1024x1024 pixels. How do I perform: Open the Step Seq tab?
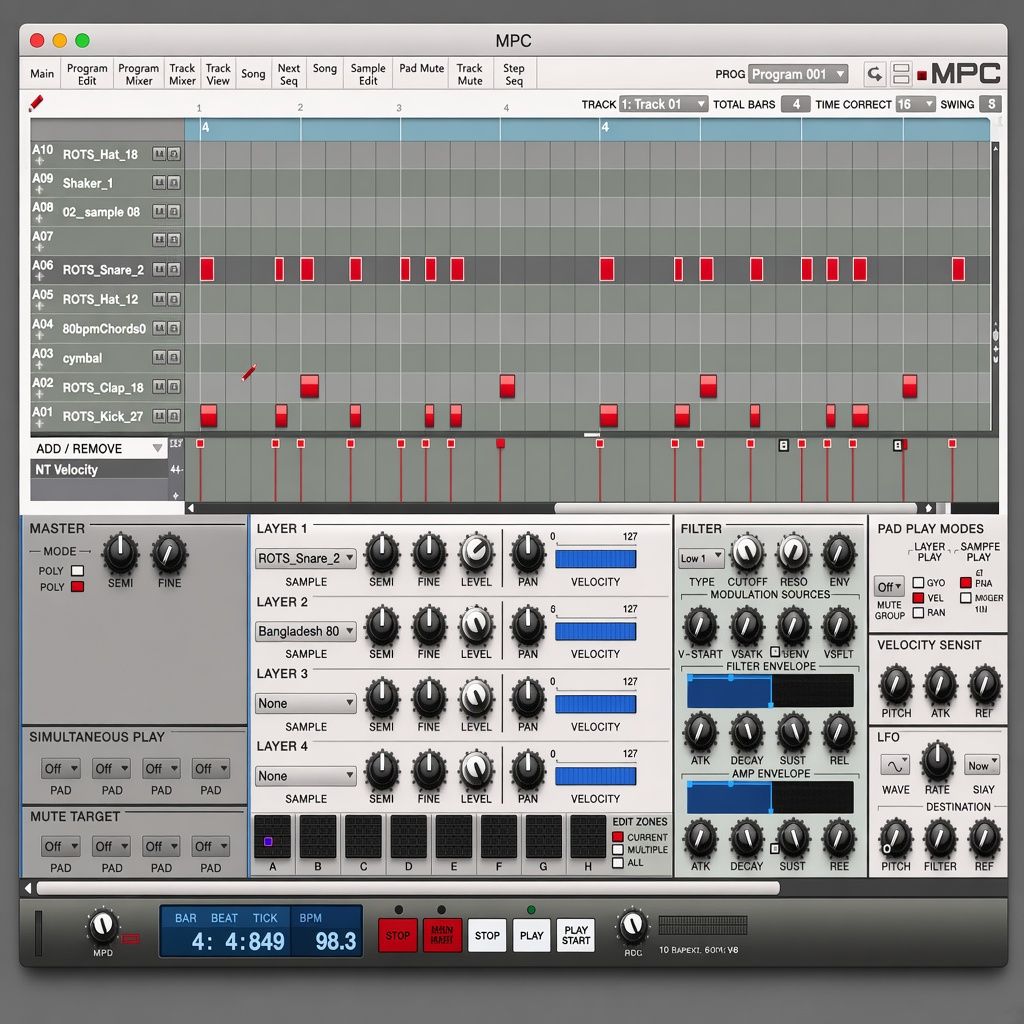[x=514, y=74]
